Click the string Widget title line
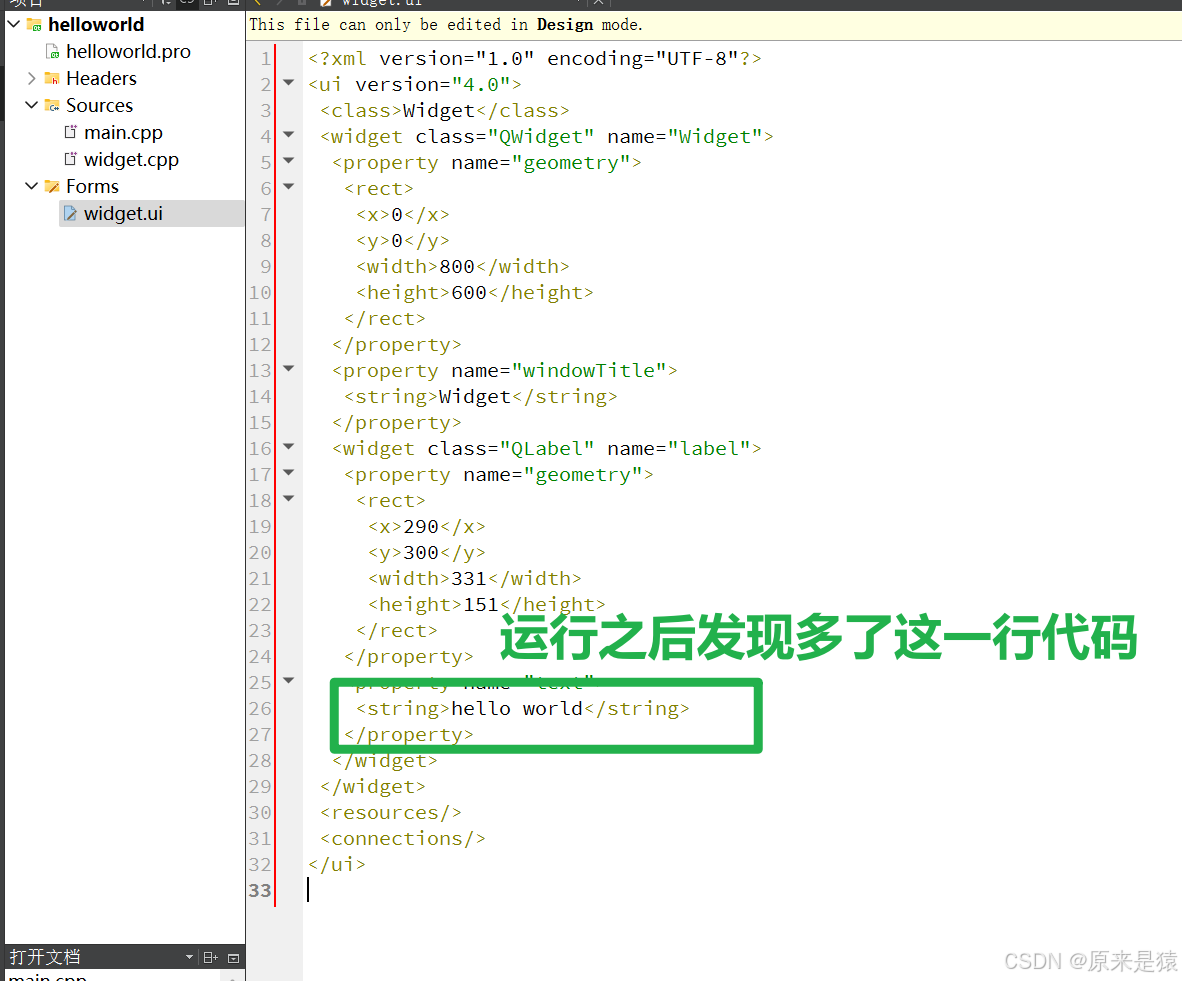1182x981 pixels. 480,397
